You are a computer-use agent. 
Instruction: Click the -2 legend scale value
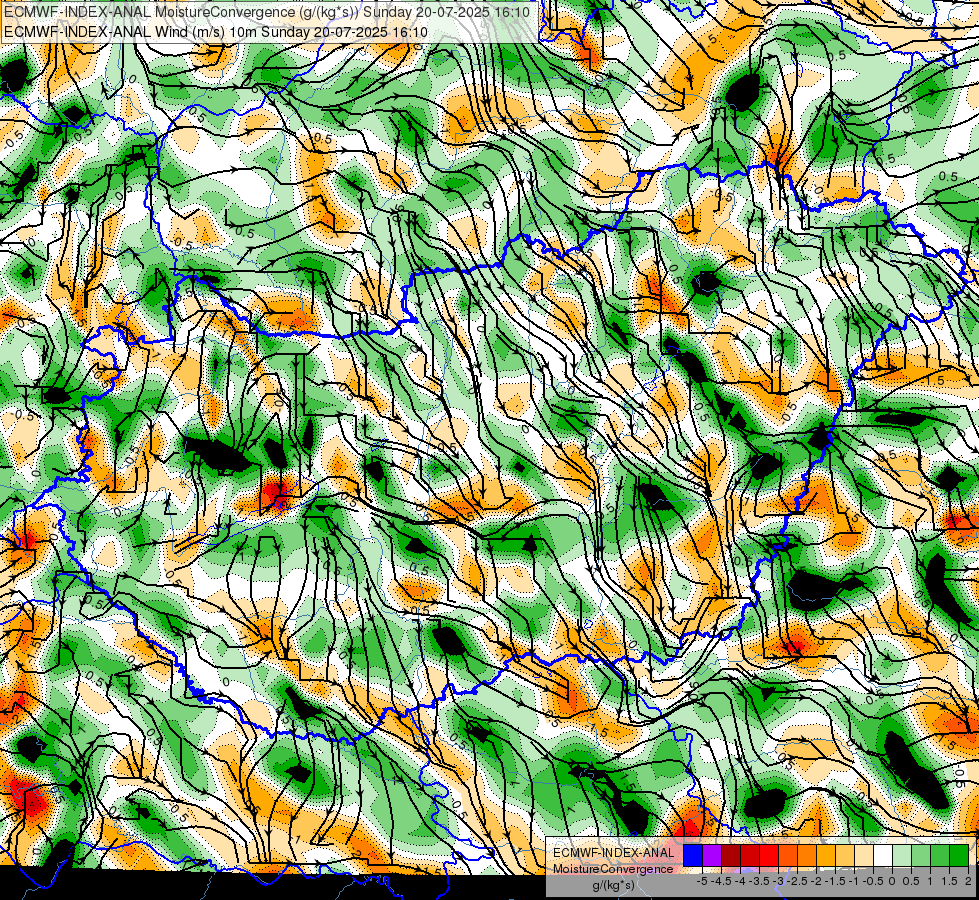tap(816, 881)
